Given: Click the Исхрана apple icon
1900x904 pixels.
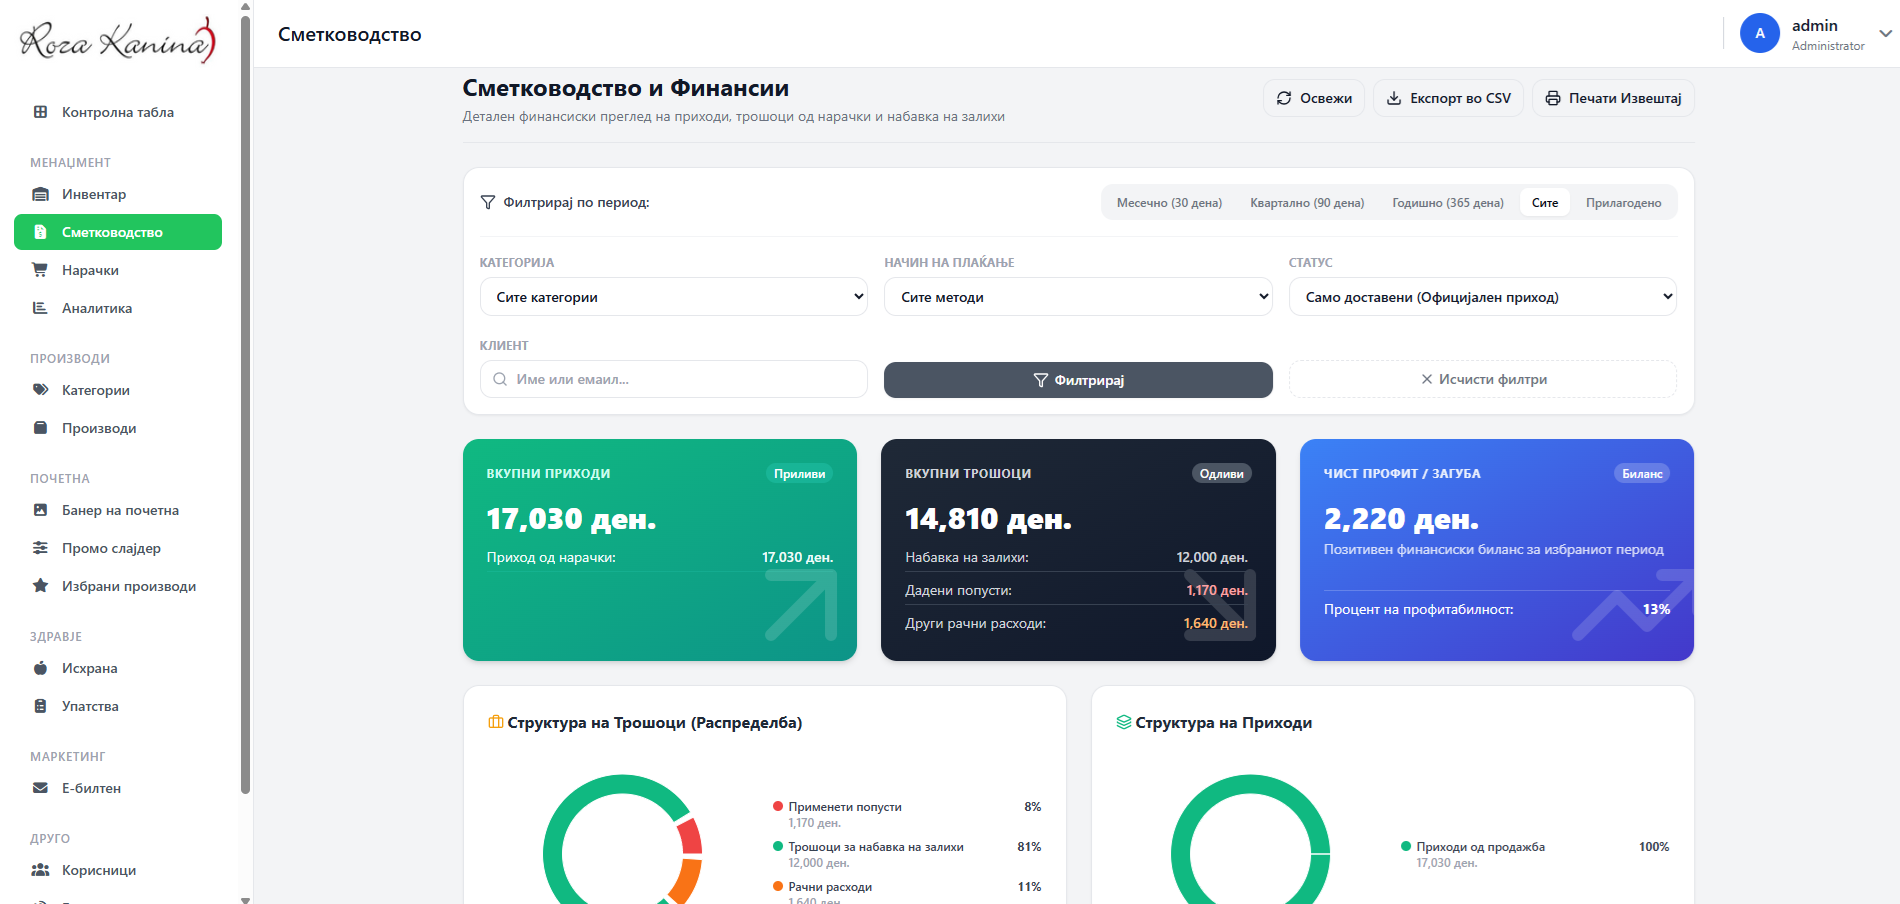Looking at the screenshot, I should coord(40,668).
